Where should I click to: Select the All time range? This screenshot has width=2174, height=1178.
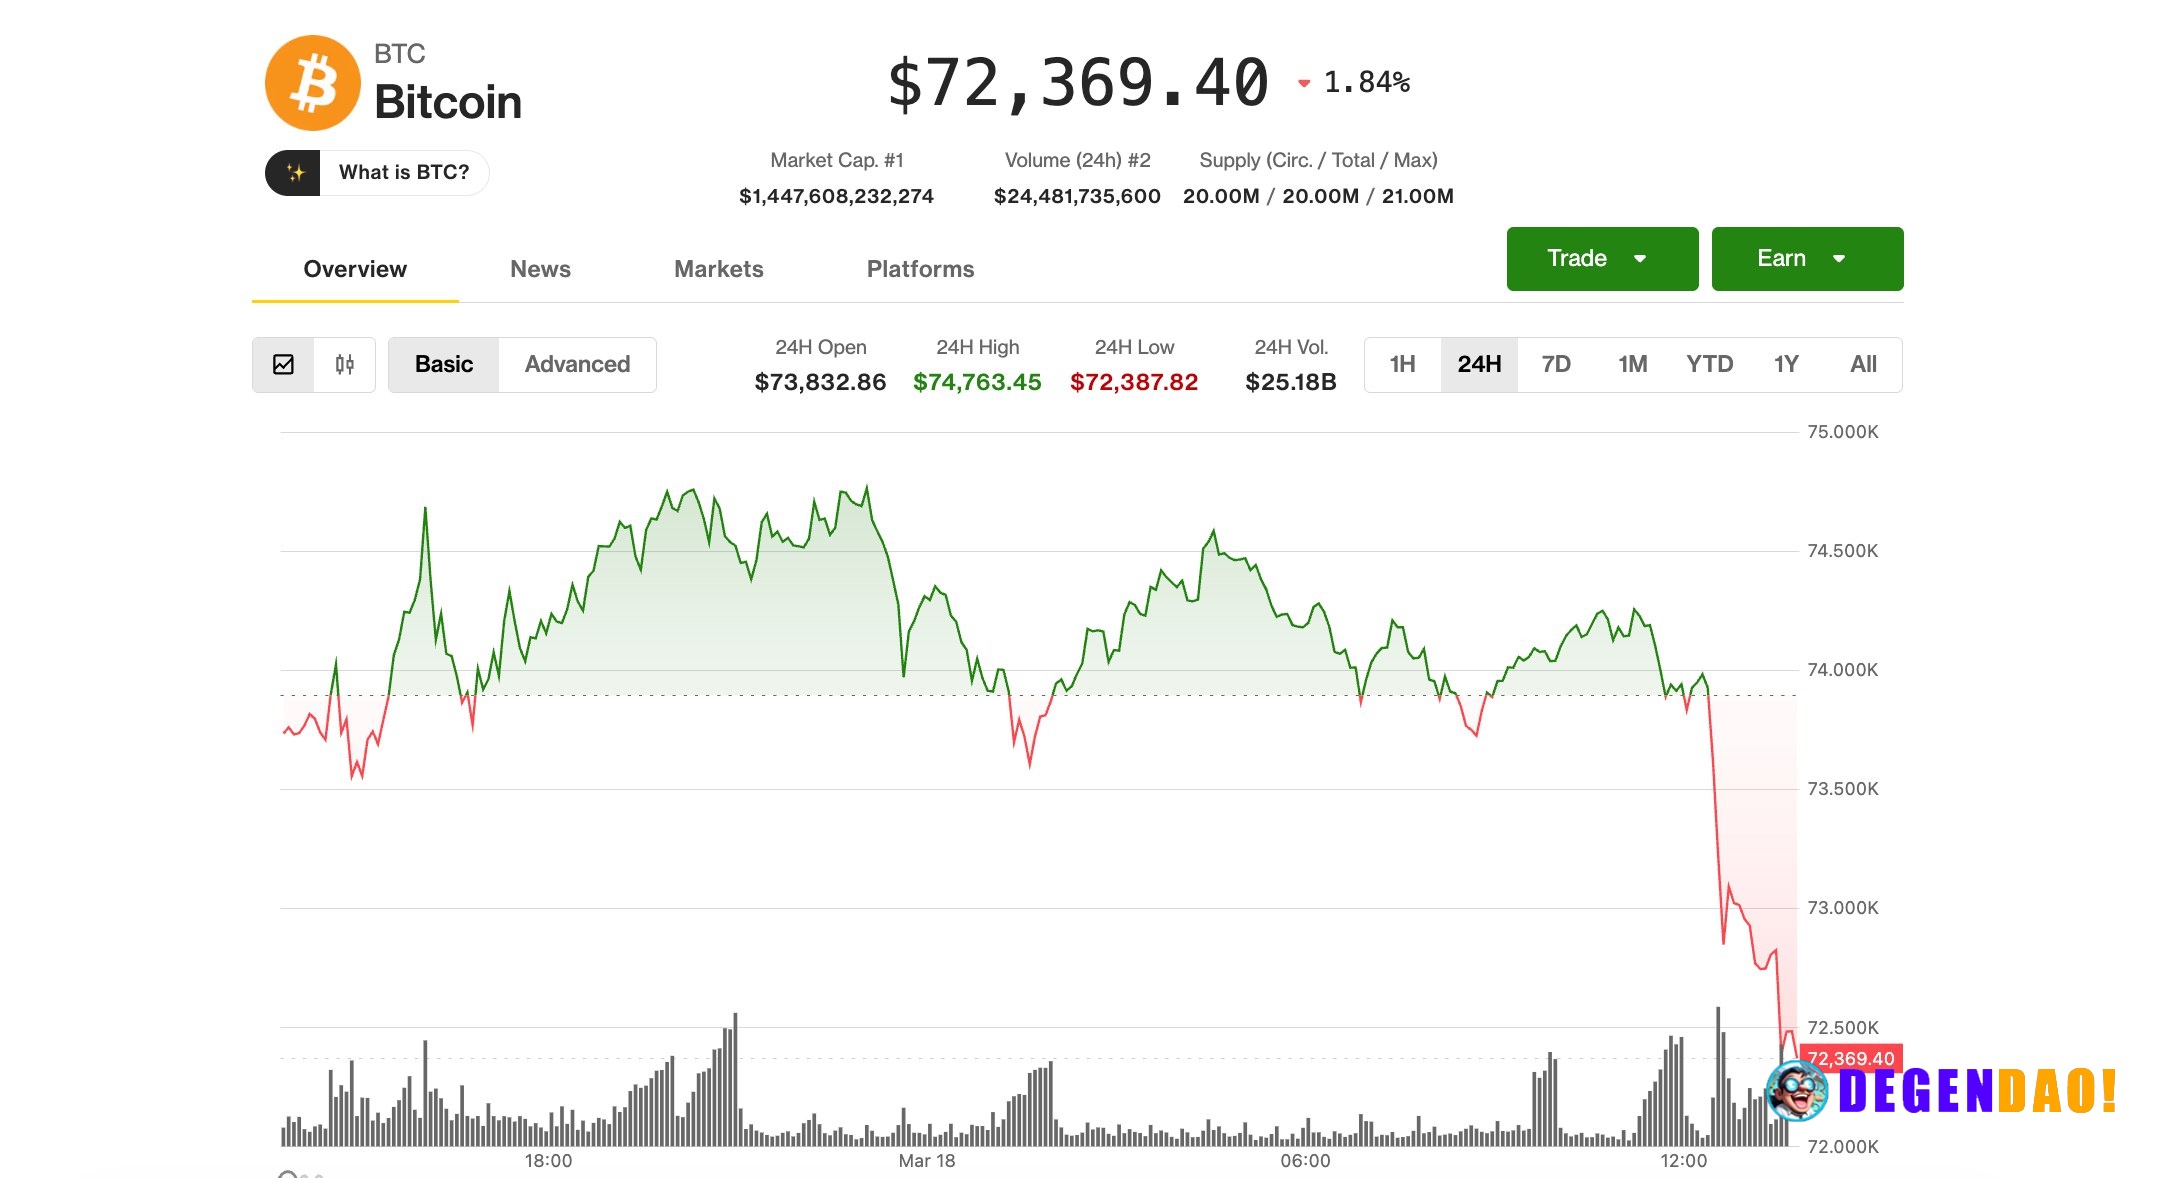(x=1864, y=364)
